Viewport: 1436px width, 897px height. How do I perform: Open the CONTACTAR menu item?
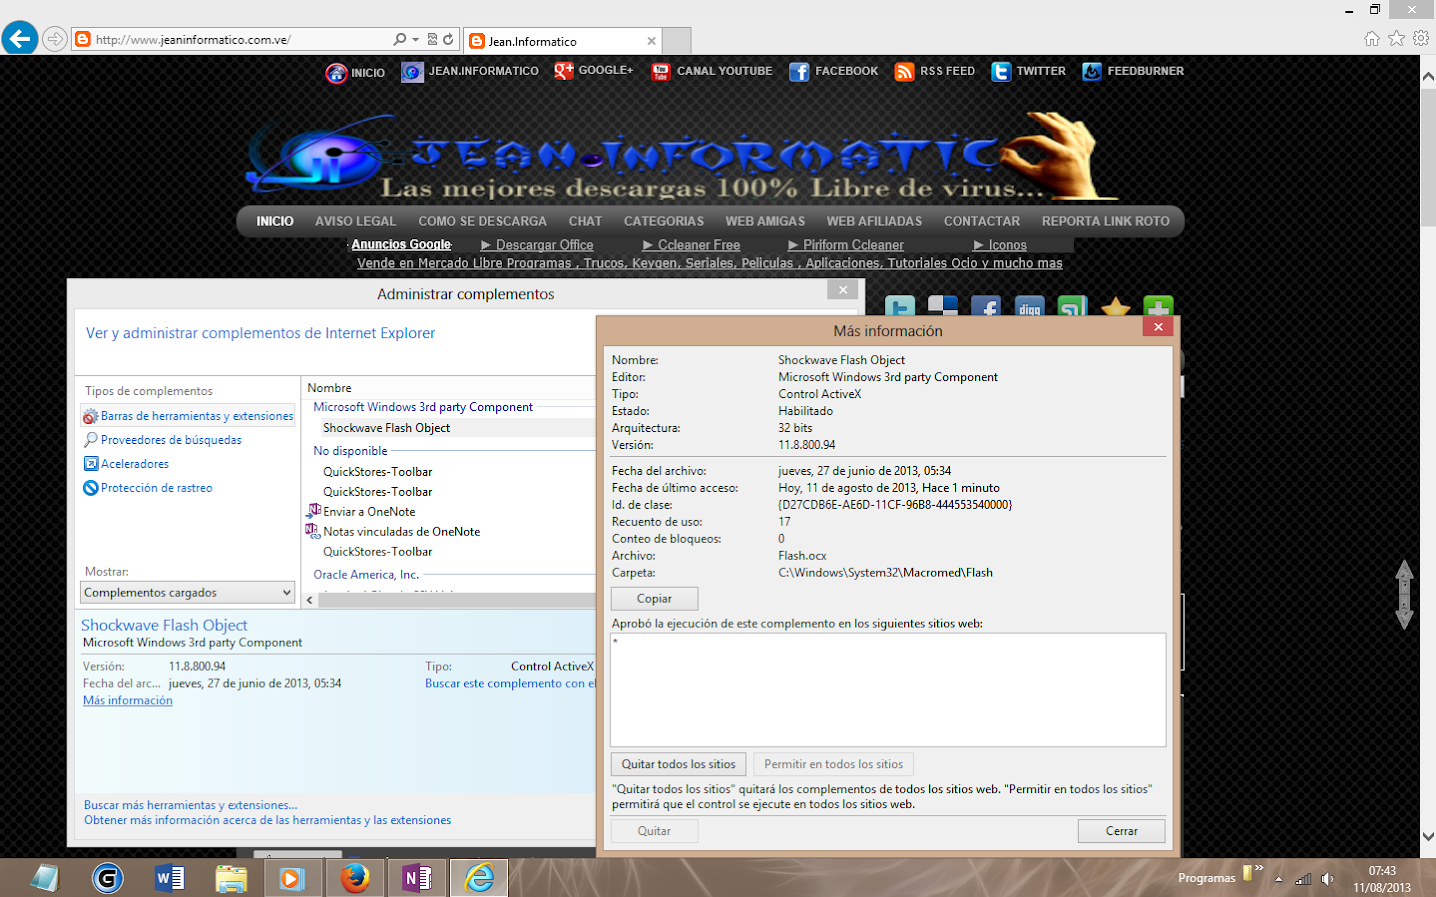[982, 221]
